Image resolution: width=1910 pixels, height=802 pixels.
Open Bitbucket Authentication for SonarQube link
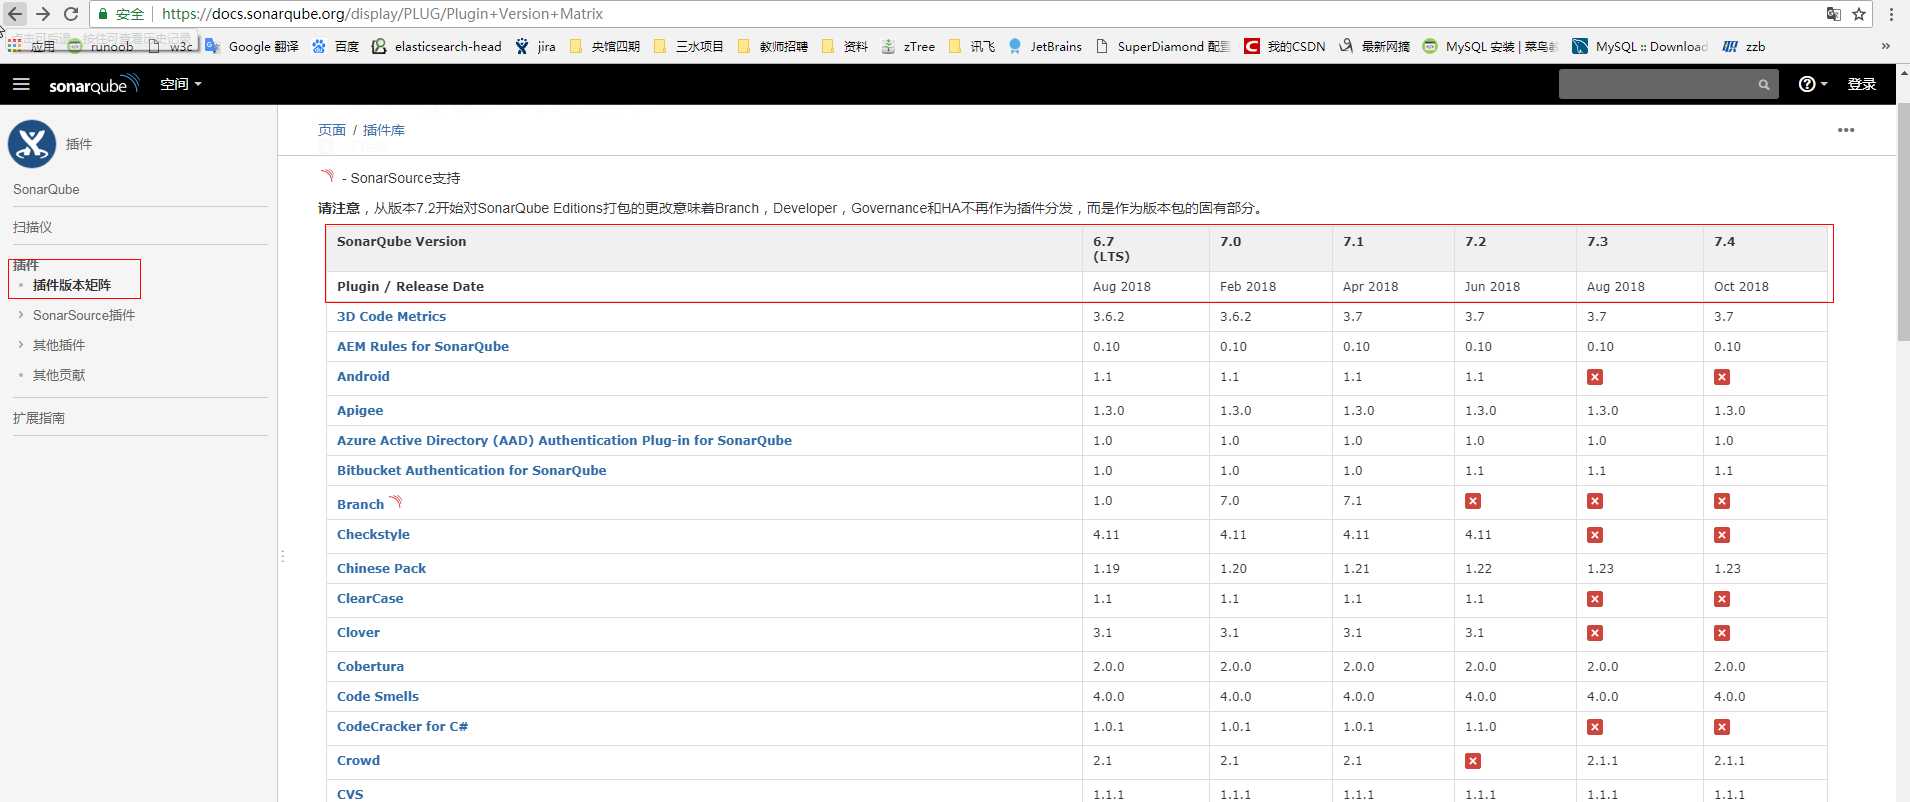click(x=472, y=470)
